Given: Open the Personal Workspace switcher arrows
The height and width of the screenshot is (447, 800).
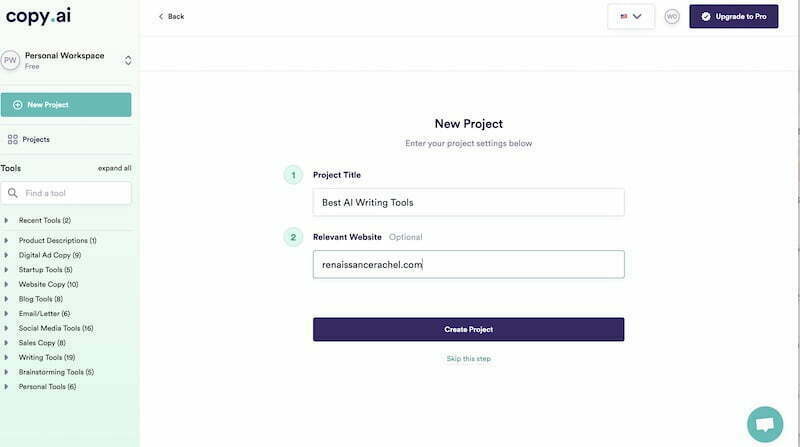Looking at the screenshot, I should (128, 60).
